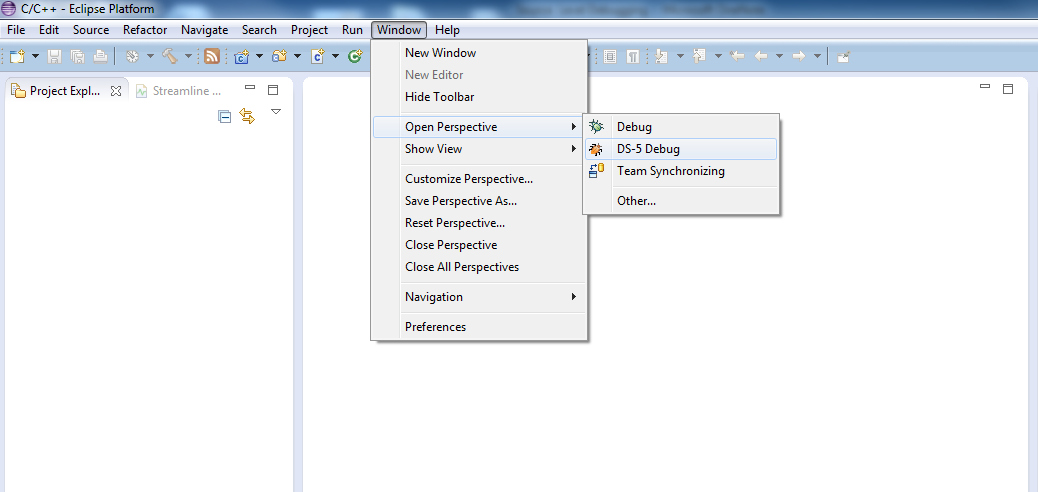
Task: Click the Forward navigation arrow icon
Action: click(798, 56)
